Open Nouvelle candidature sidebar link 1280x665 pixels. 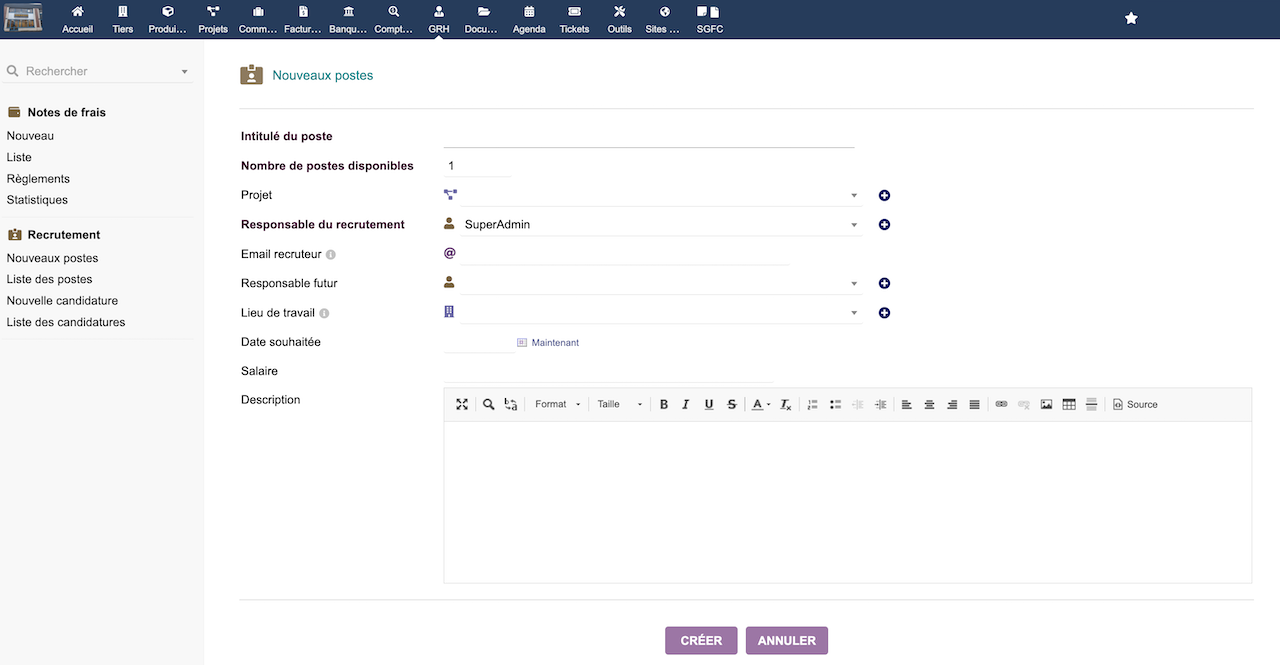click(x=62, y=300)
